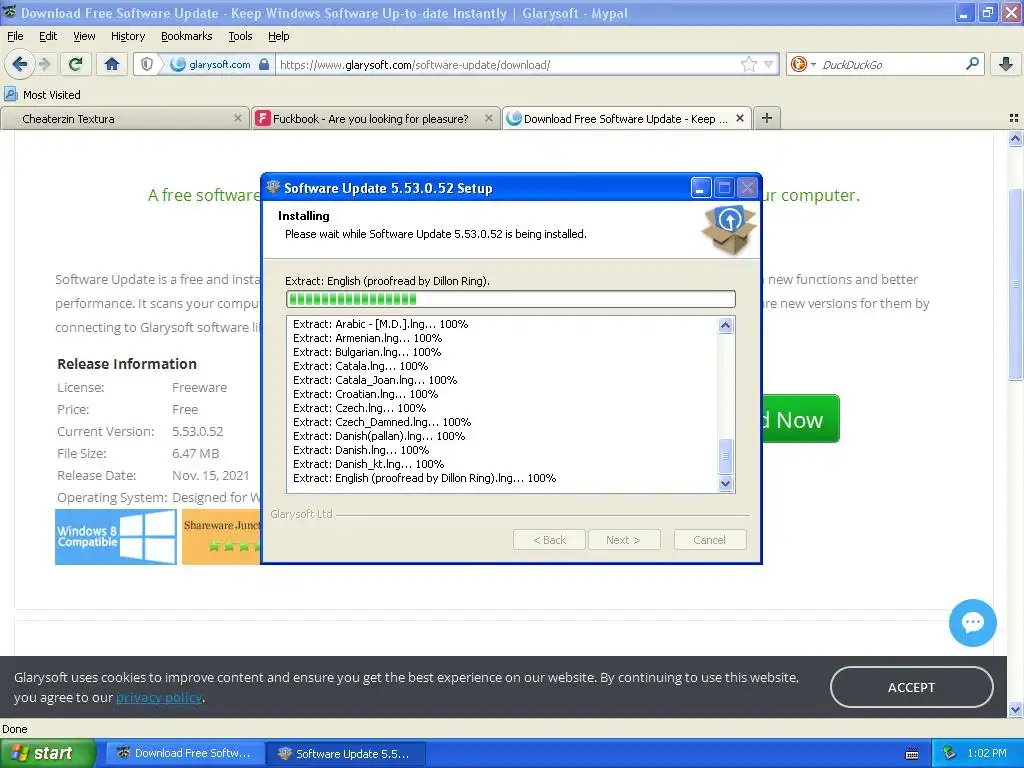Click the system tray network icon
1024x768 pixels.
click(x=949, y=753)
